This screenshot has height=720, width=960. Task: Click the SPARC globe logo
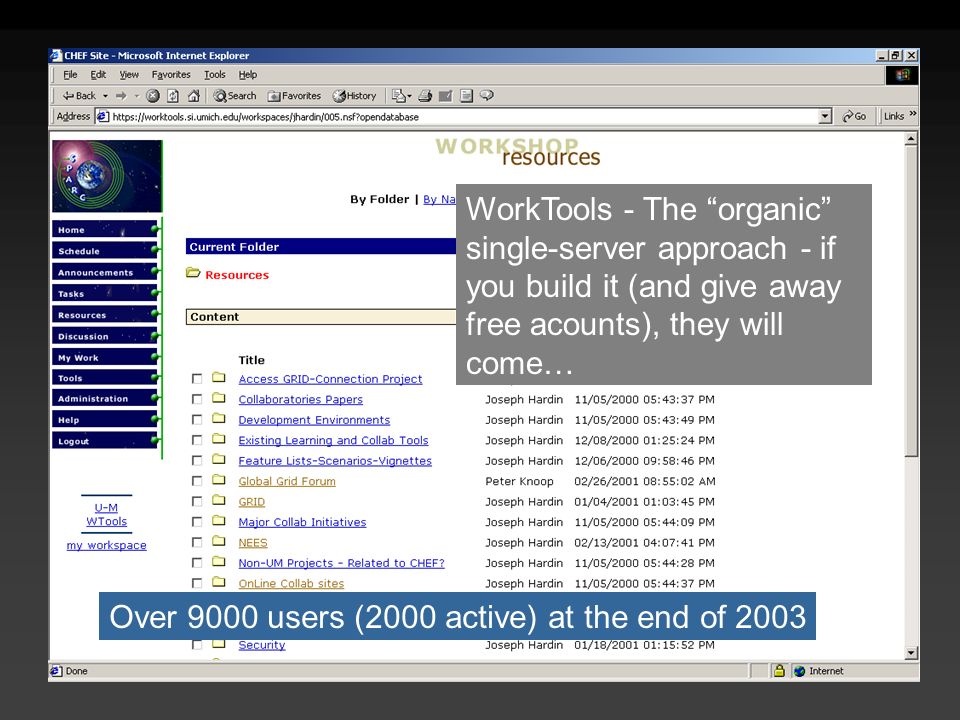[107, 176]
